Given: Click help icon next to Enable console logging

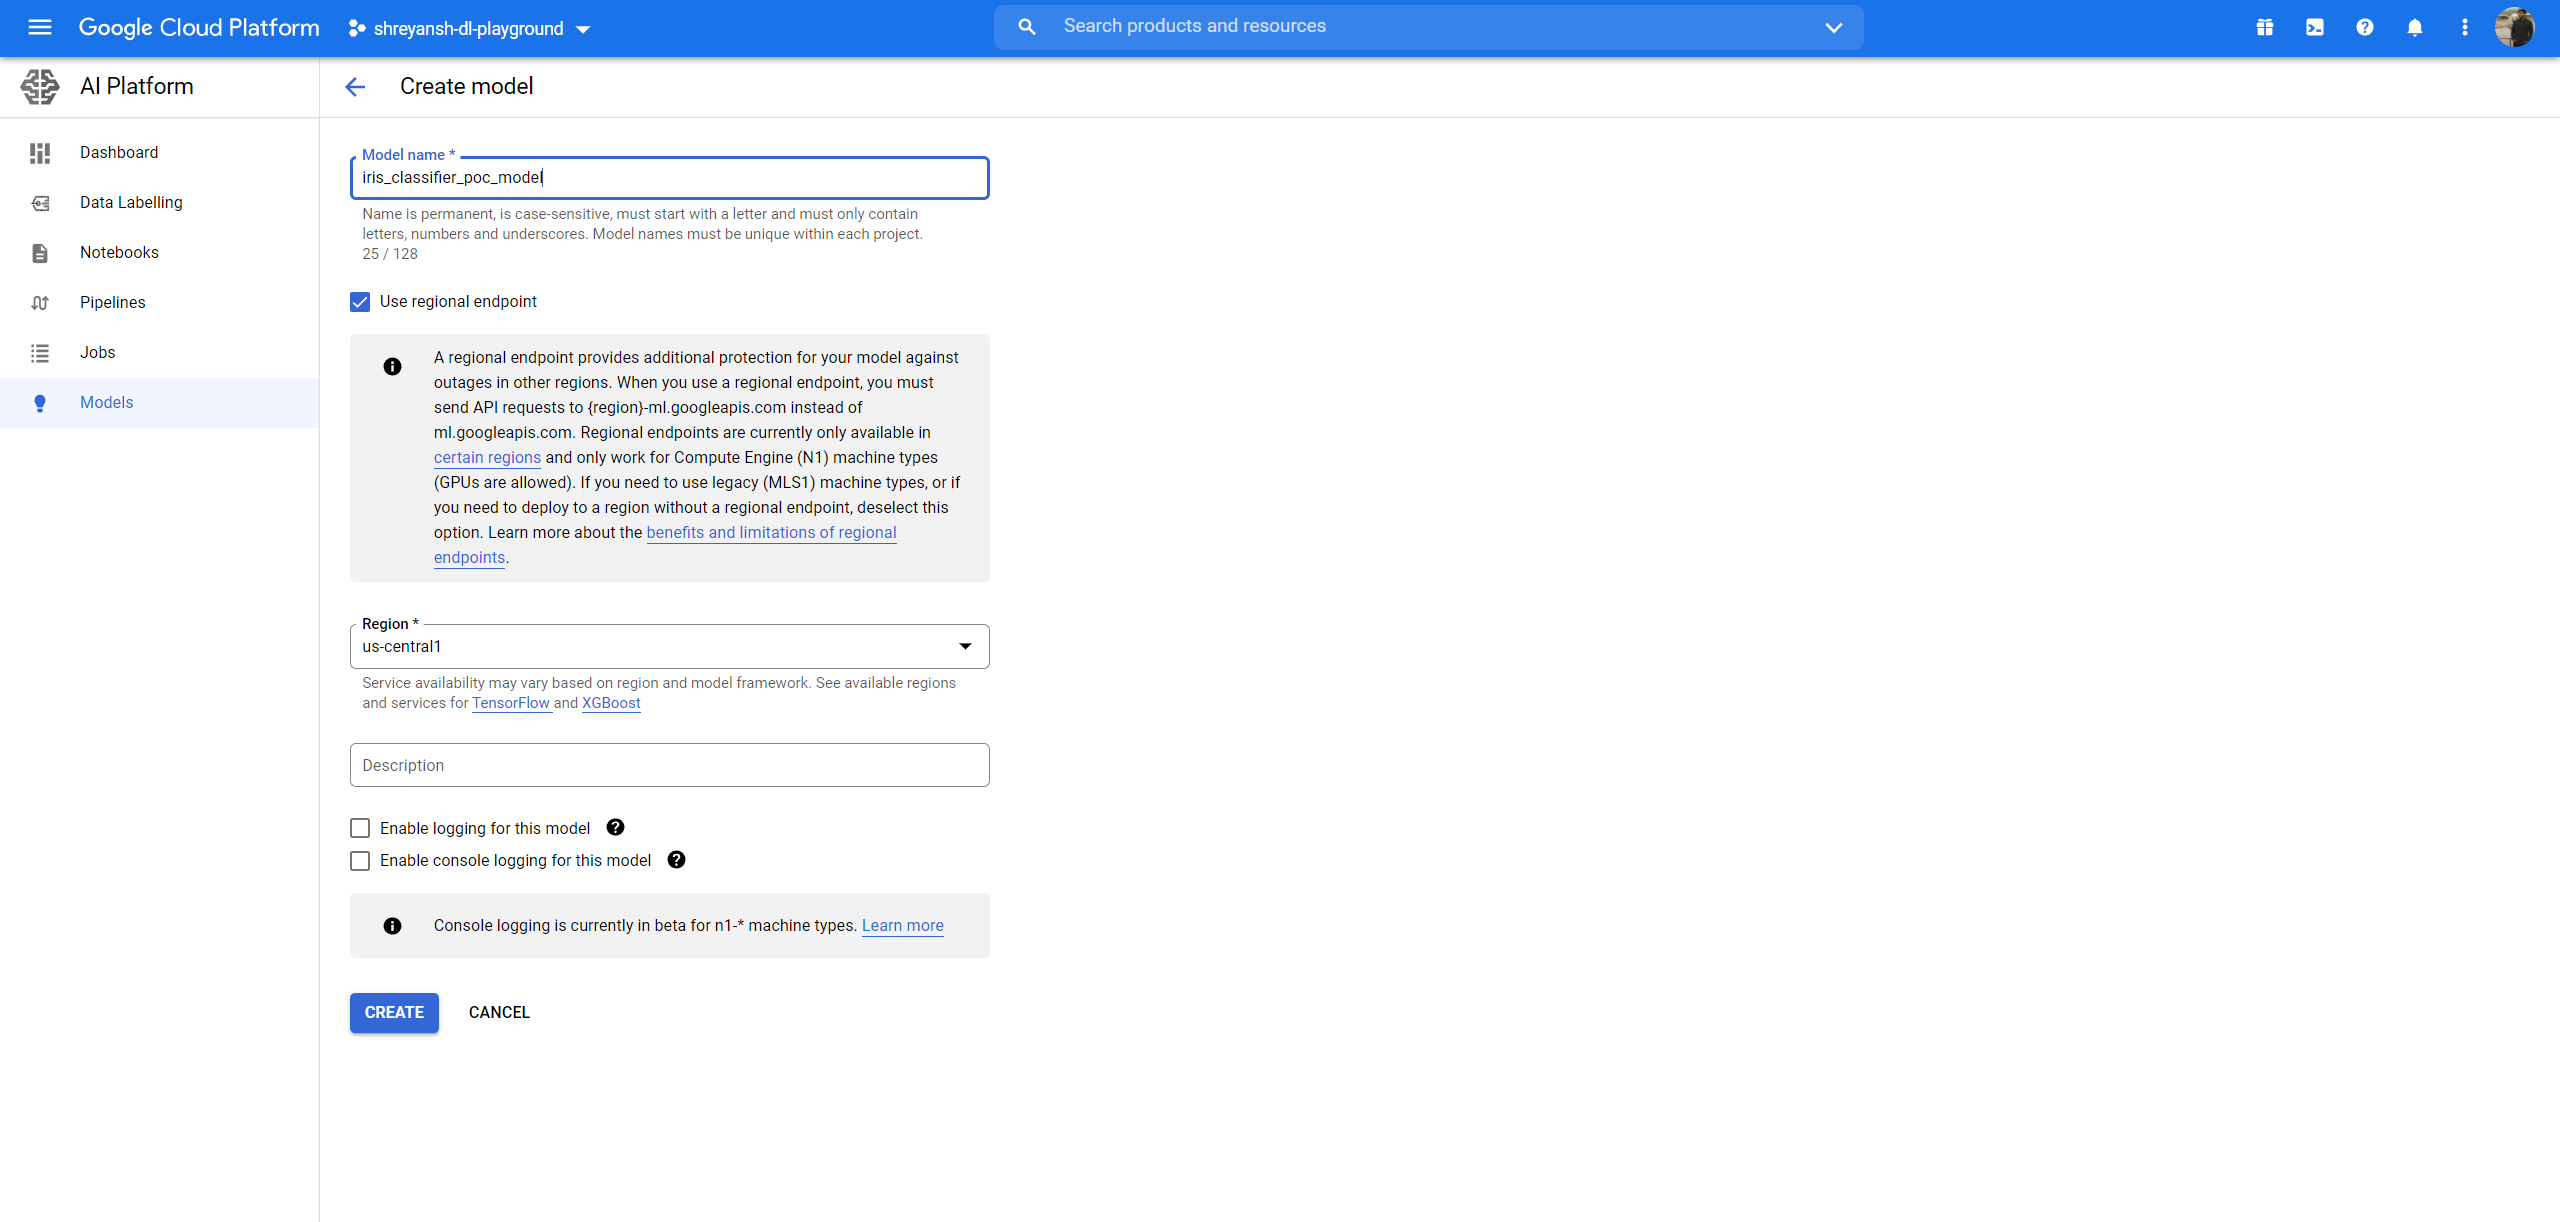Looking at the screenshot, I should (x=676, y=860).
